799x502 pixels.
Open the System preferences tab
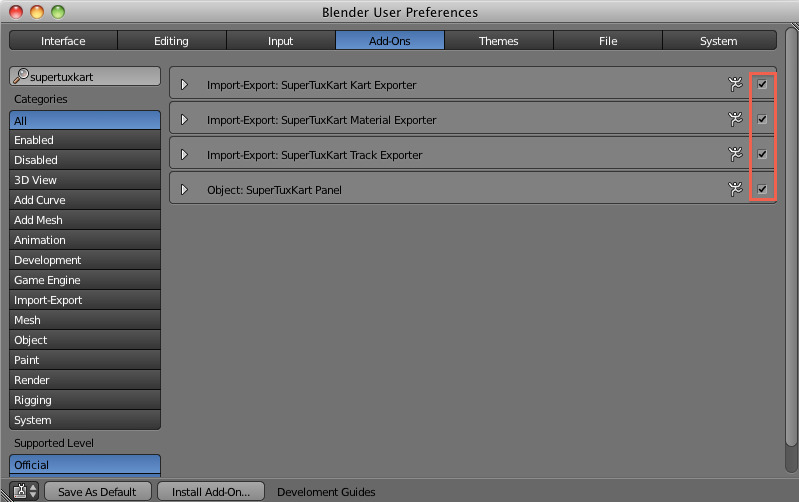point(719,40)
